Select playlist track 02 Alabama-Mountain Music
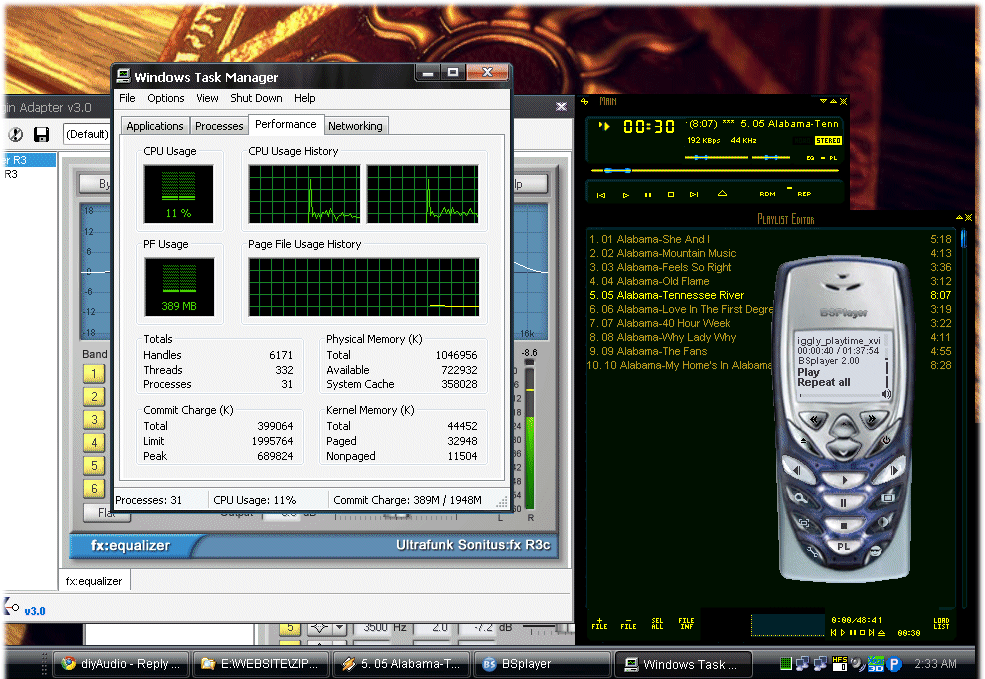This screenshot has height=679, width=985. [770, 253]
